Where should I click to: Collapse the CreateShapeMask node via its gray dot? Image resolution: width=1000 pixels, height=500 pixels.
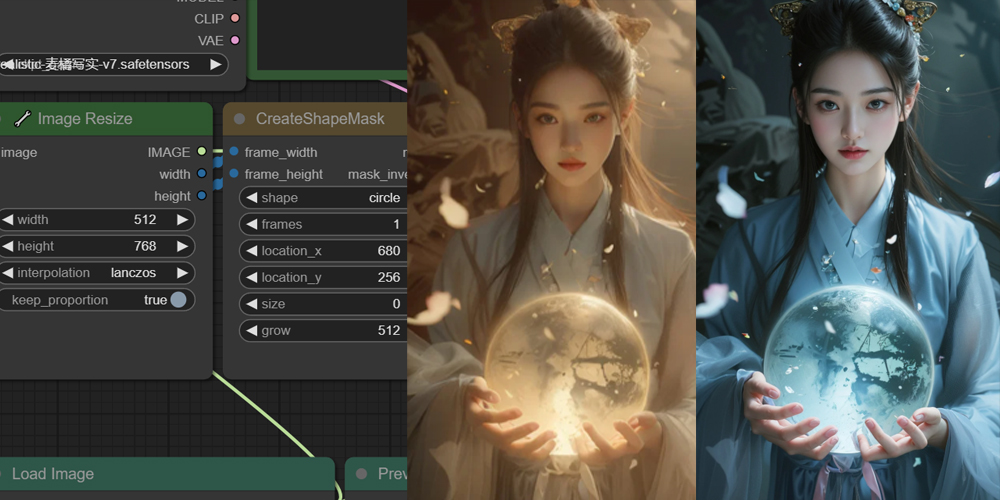point(240,119)
